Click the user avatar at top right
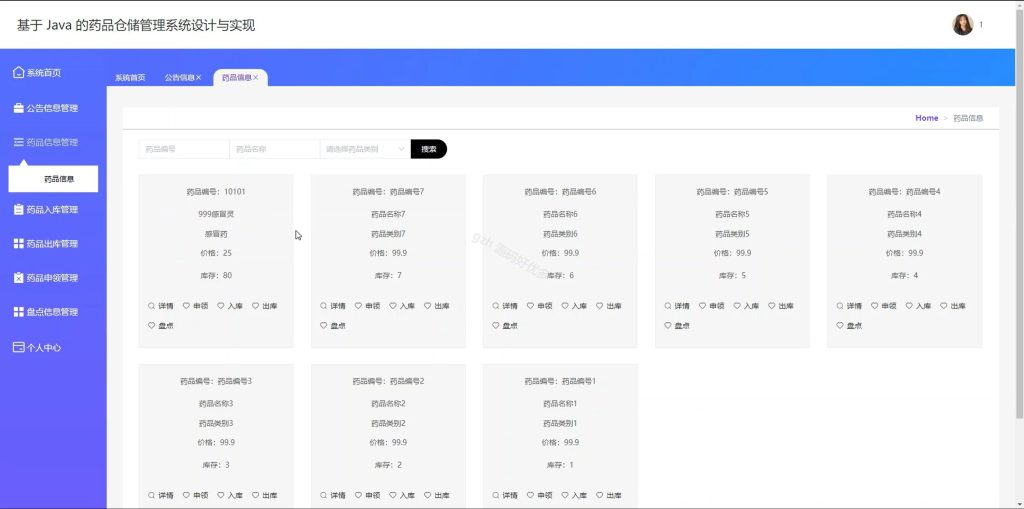The height and width of the screenshot is (509, 1024). coord(962,25)
